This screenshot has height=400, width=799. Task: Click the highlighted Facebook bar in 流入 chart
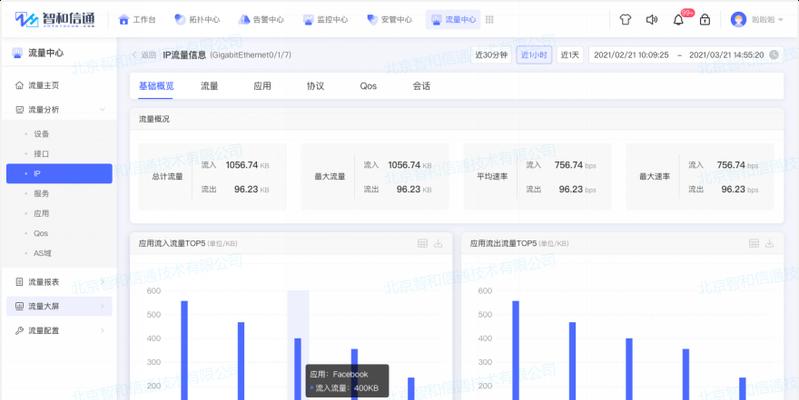298,369
